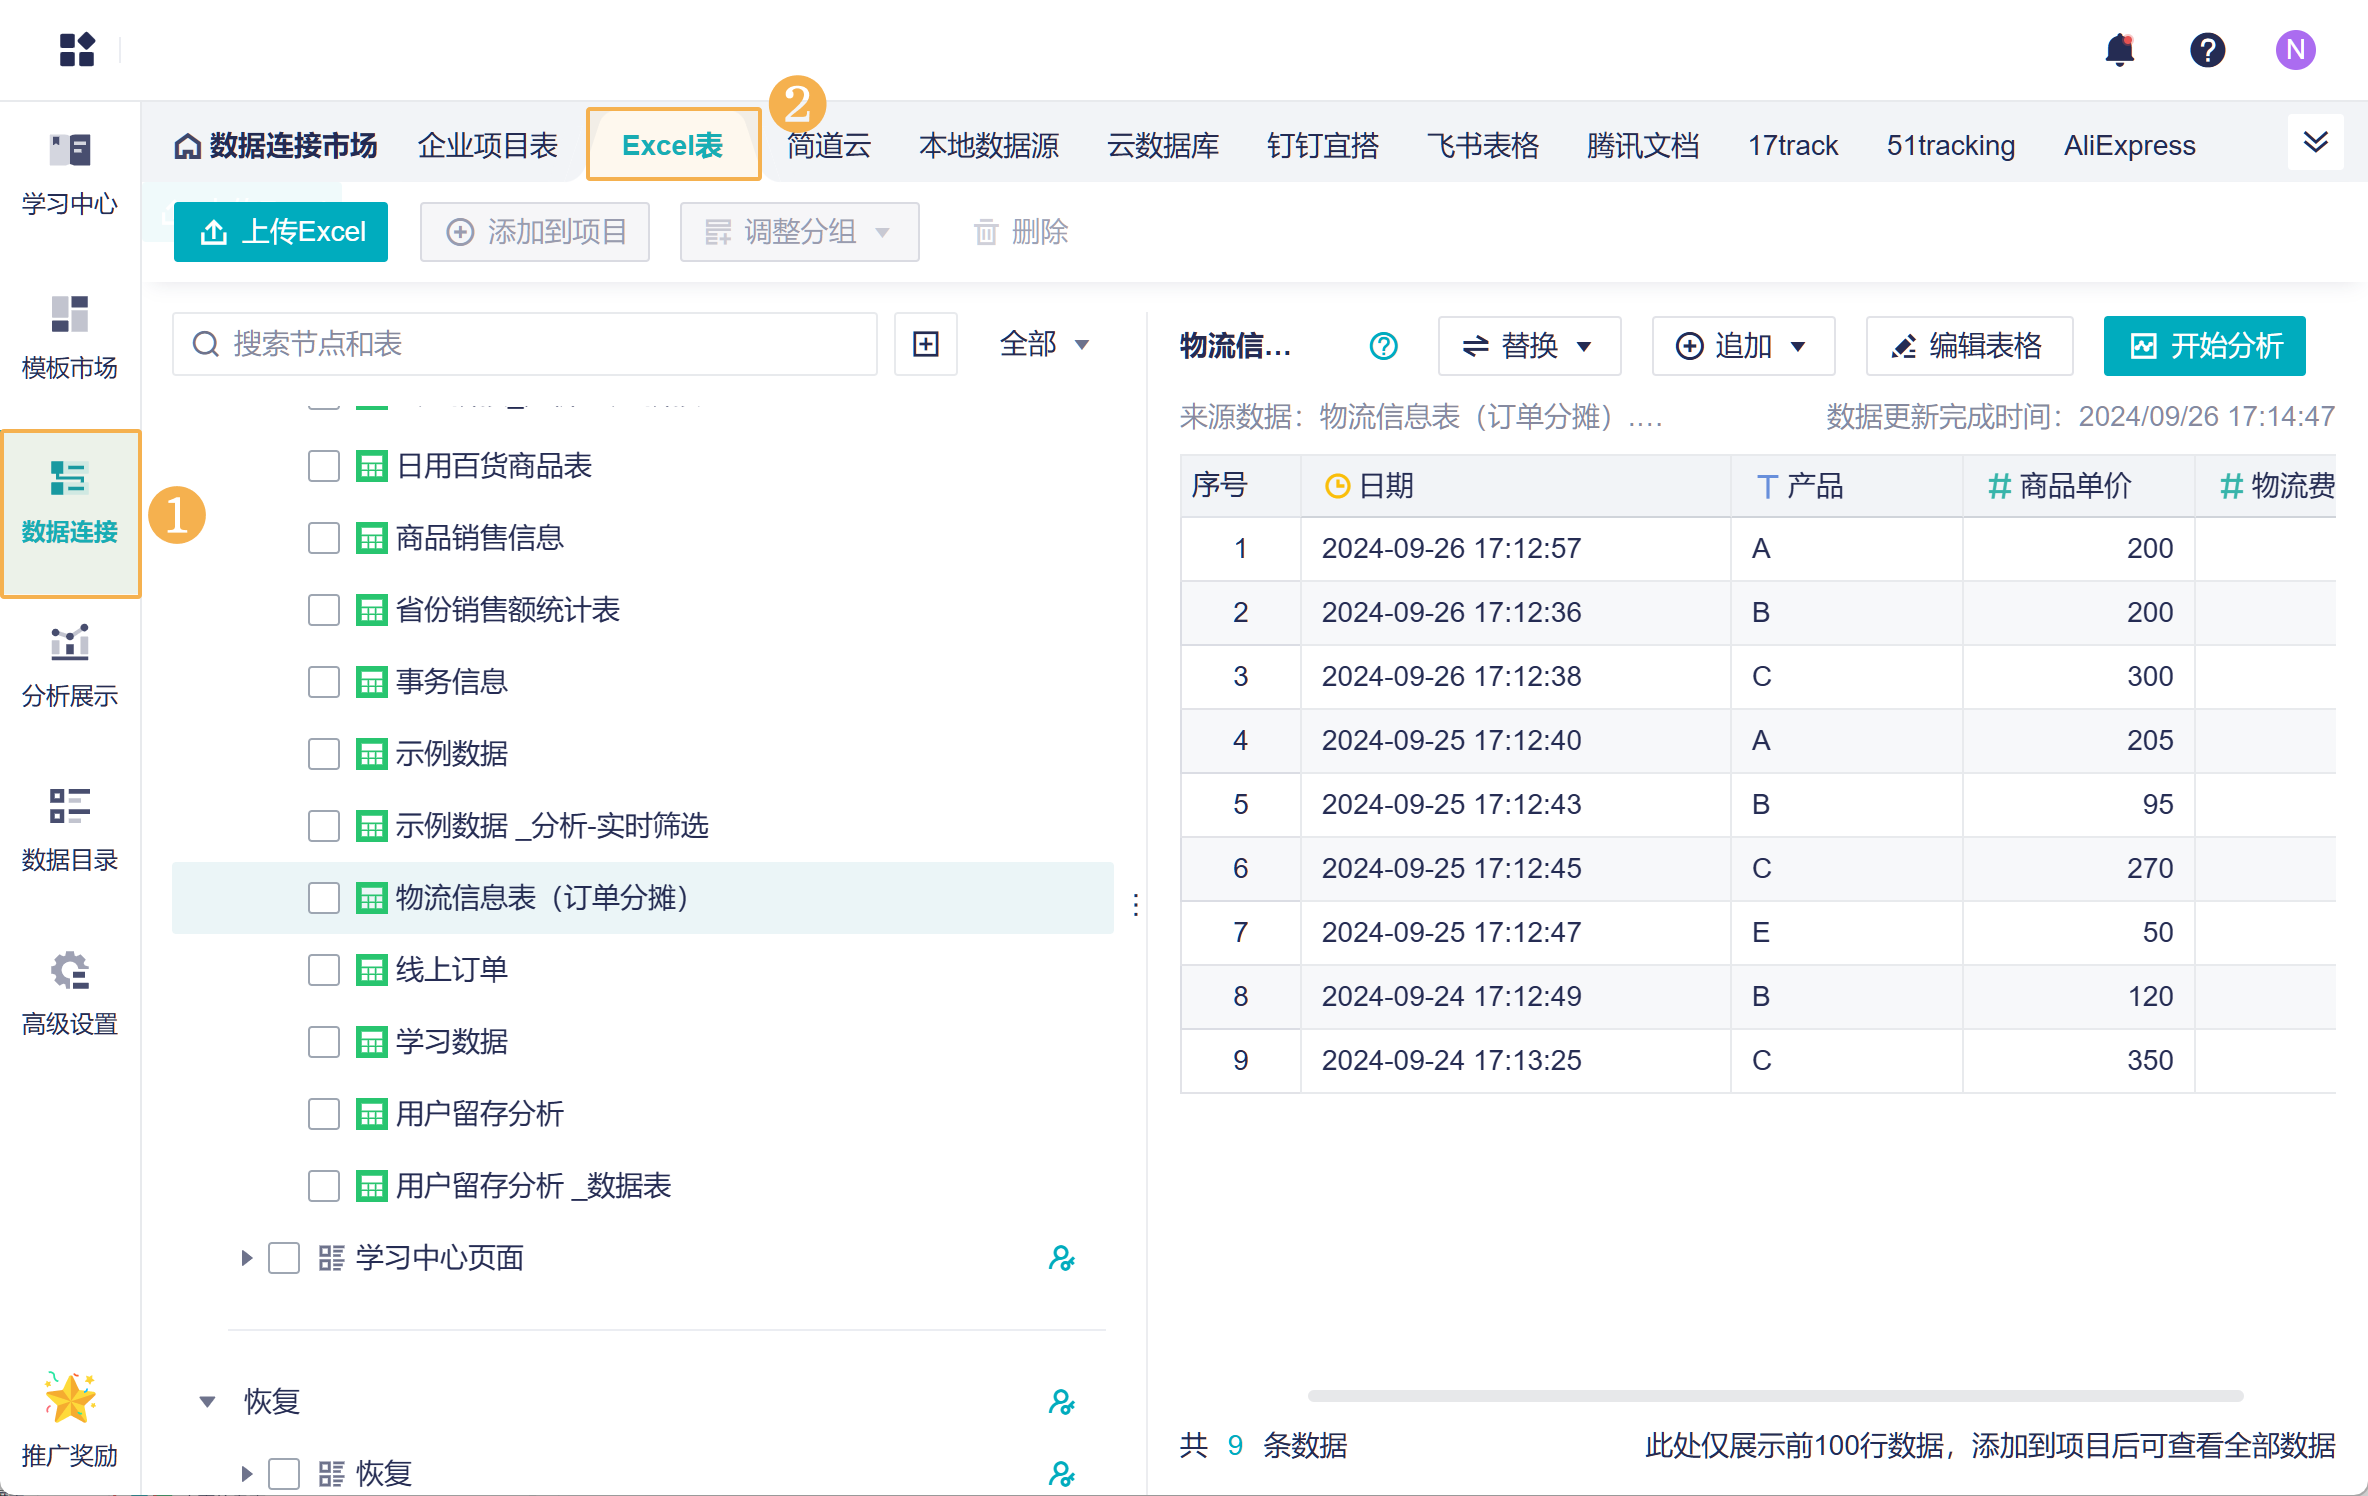Check the 日用百货商品表 checkbox

[324, 466]
